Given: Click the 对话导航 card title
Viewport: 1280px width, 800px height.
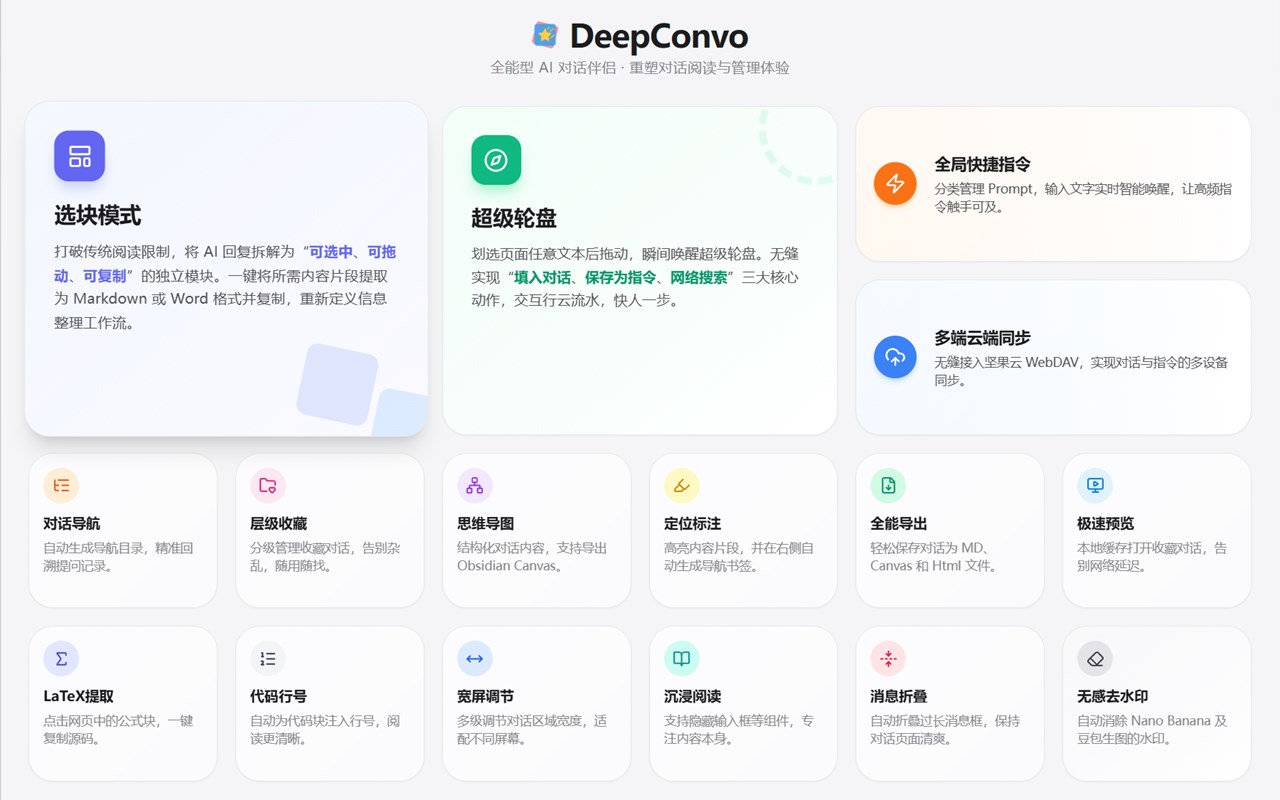Looking at the screenshot, I should point(72,524).
